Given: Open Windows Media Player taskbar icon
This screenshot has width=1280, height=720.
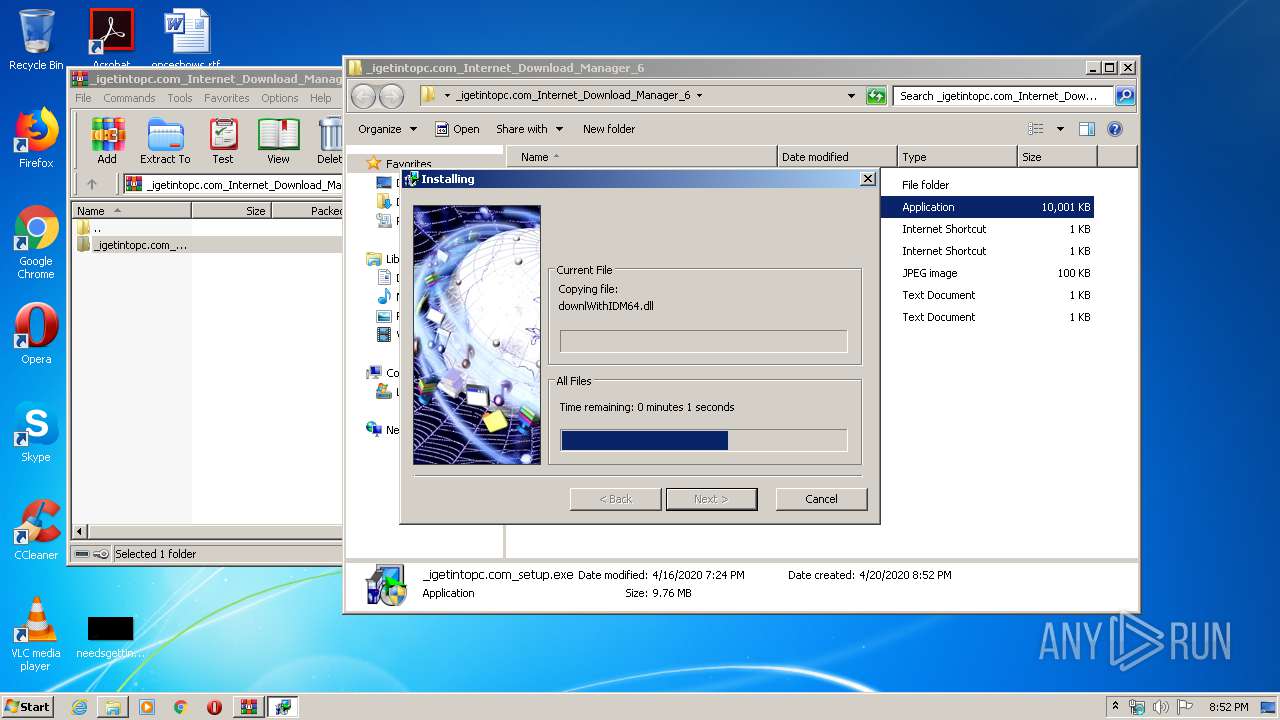Looking at the screenshot, I should [147, 707].
